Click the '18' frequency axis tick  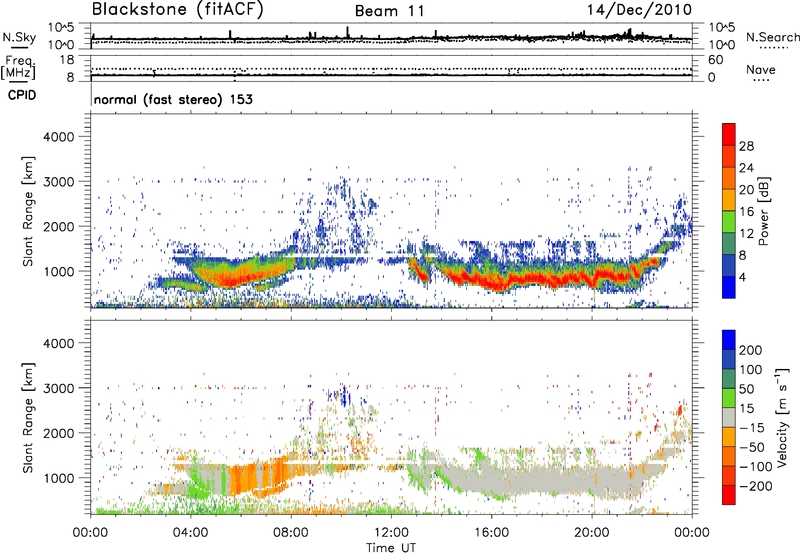[66, 60]
